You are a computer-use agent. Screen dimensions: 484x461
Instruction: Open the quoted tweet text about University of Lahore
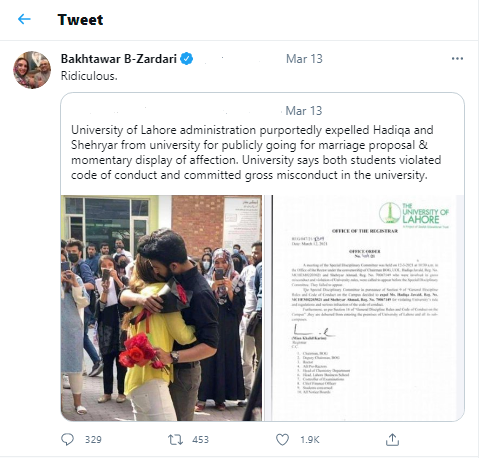[x=256, y=152]
